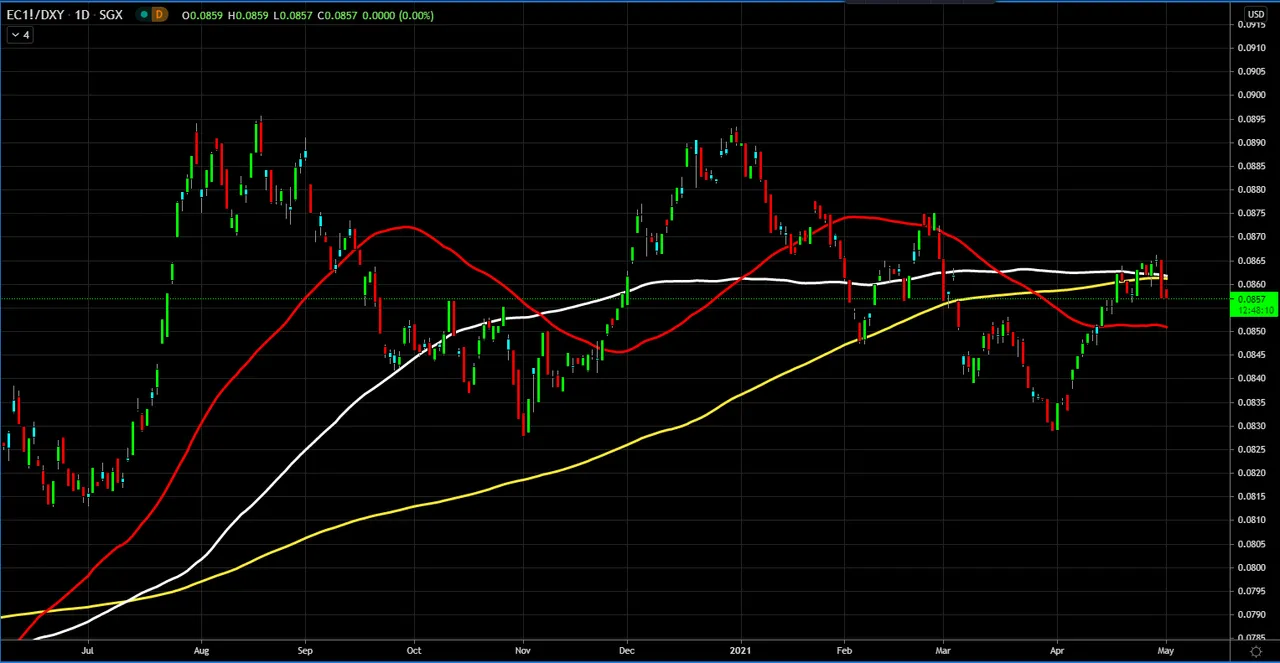Click the Sep label on time axis
Image resolution: width=1280 pixels, height=663 pixels.
tap(305, 650)
